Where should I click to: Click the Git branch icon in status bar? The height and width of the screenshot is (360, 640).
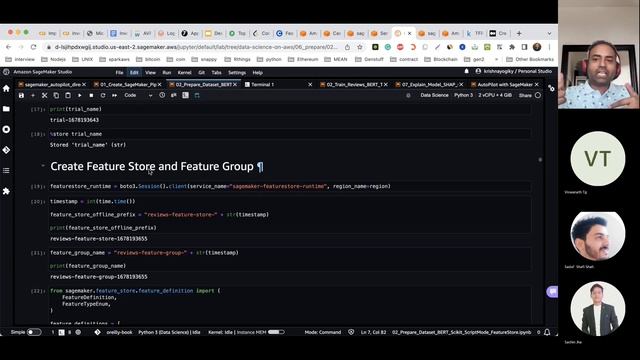[98, 332]
